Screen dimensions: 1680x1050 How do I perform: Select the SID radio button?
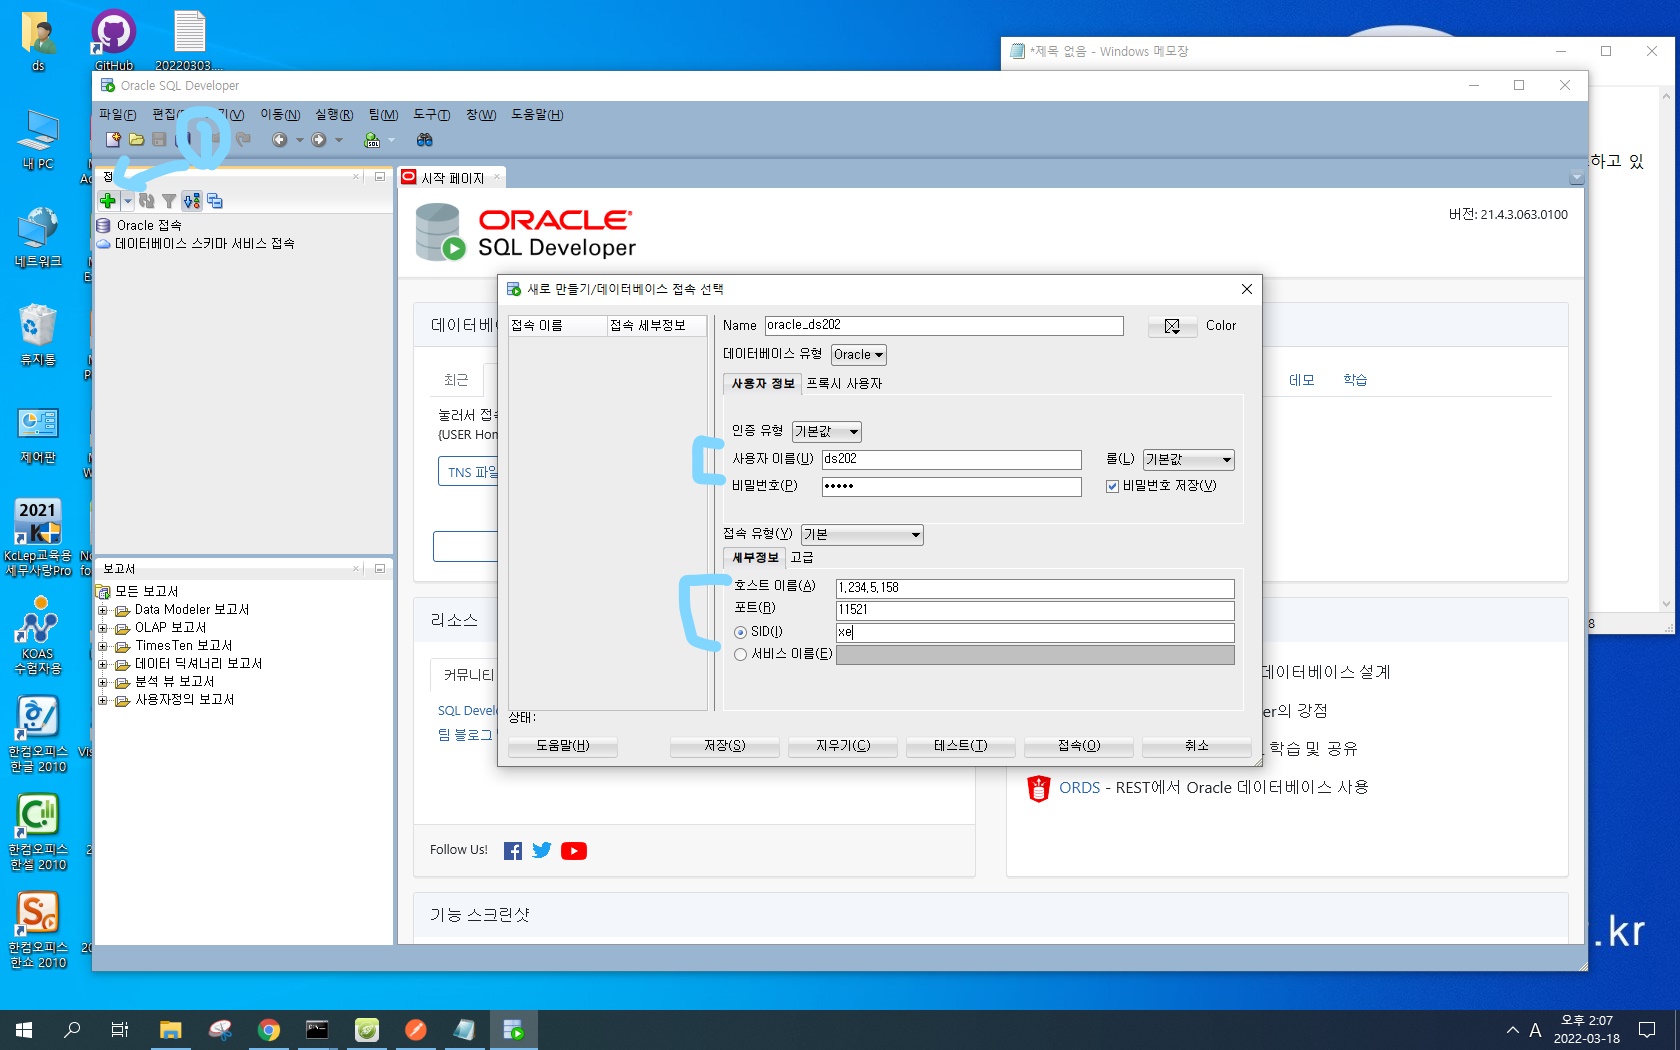click(740, 632)
